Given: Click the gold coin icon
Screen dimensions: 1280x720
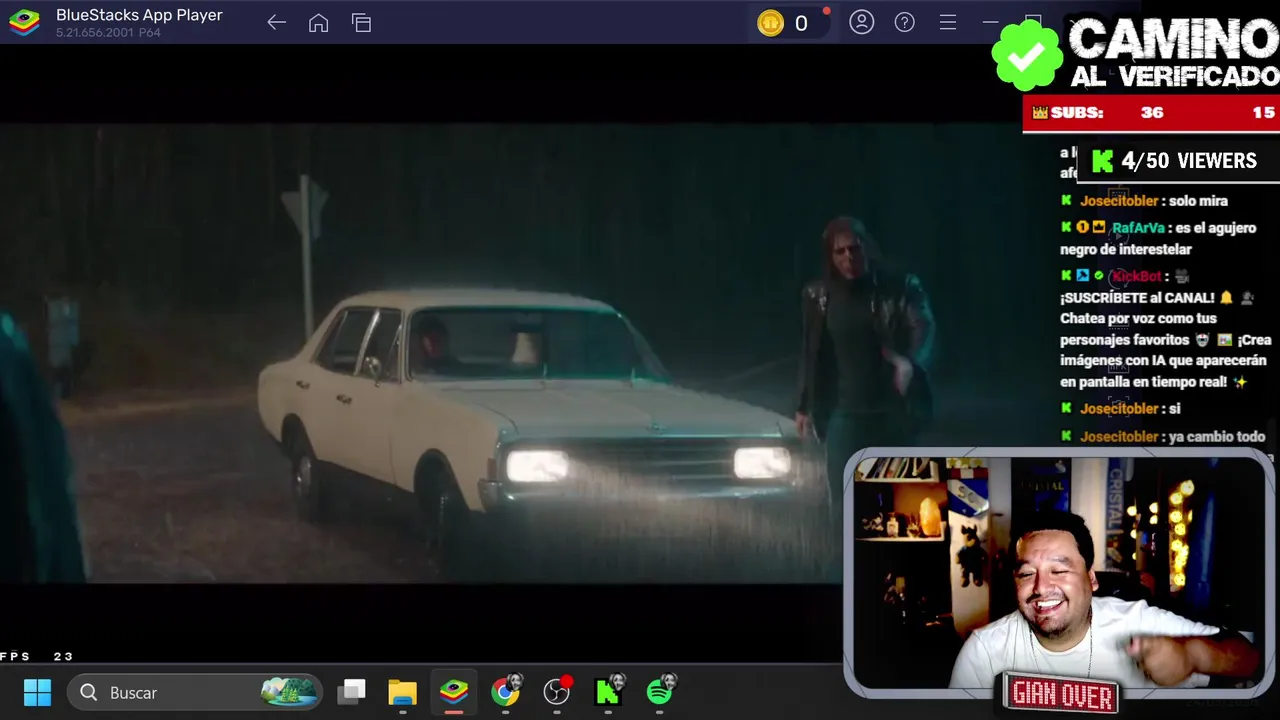Looking at the screenshot, I should (x=770, y=23).
